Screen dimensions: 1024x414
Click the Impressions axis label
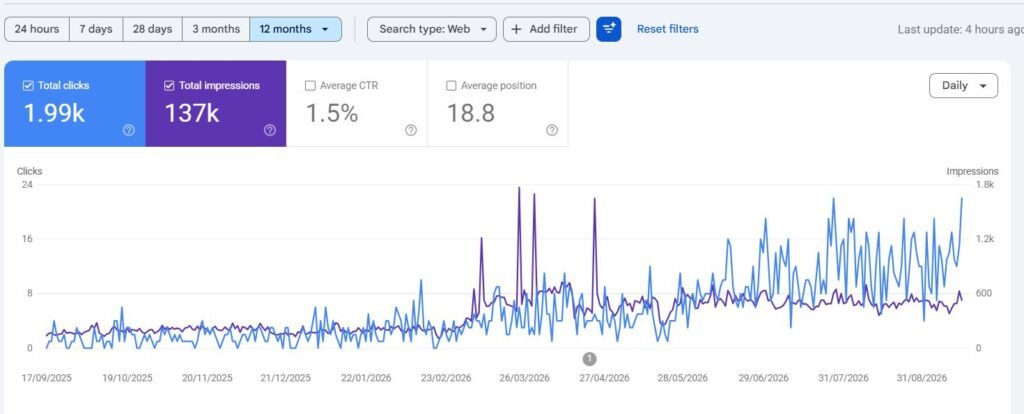coord(972,171)
